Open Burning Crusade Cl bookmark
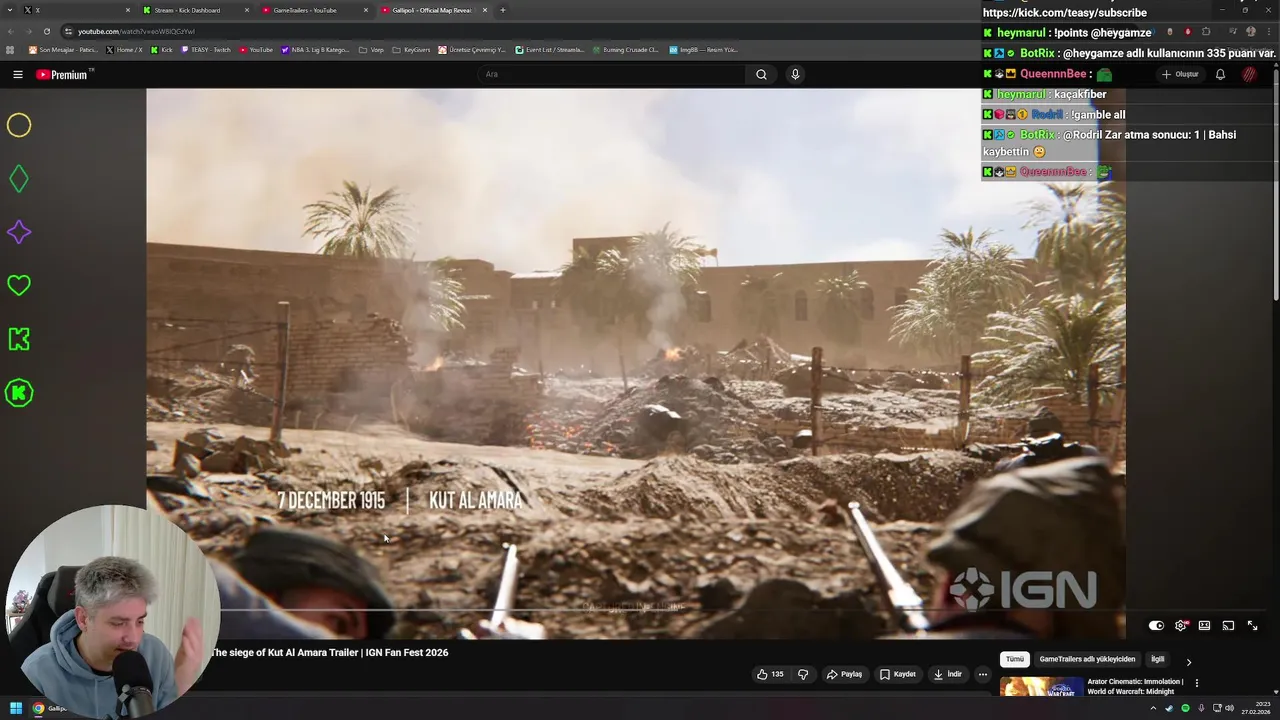This screenshot has height=720, width=1280. tap(626, 50)
